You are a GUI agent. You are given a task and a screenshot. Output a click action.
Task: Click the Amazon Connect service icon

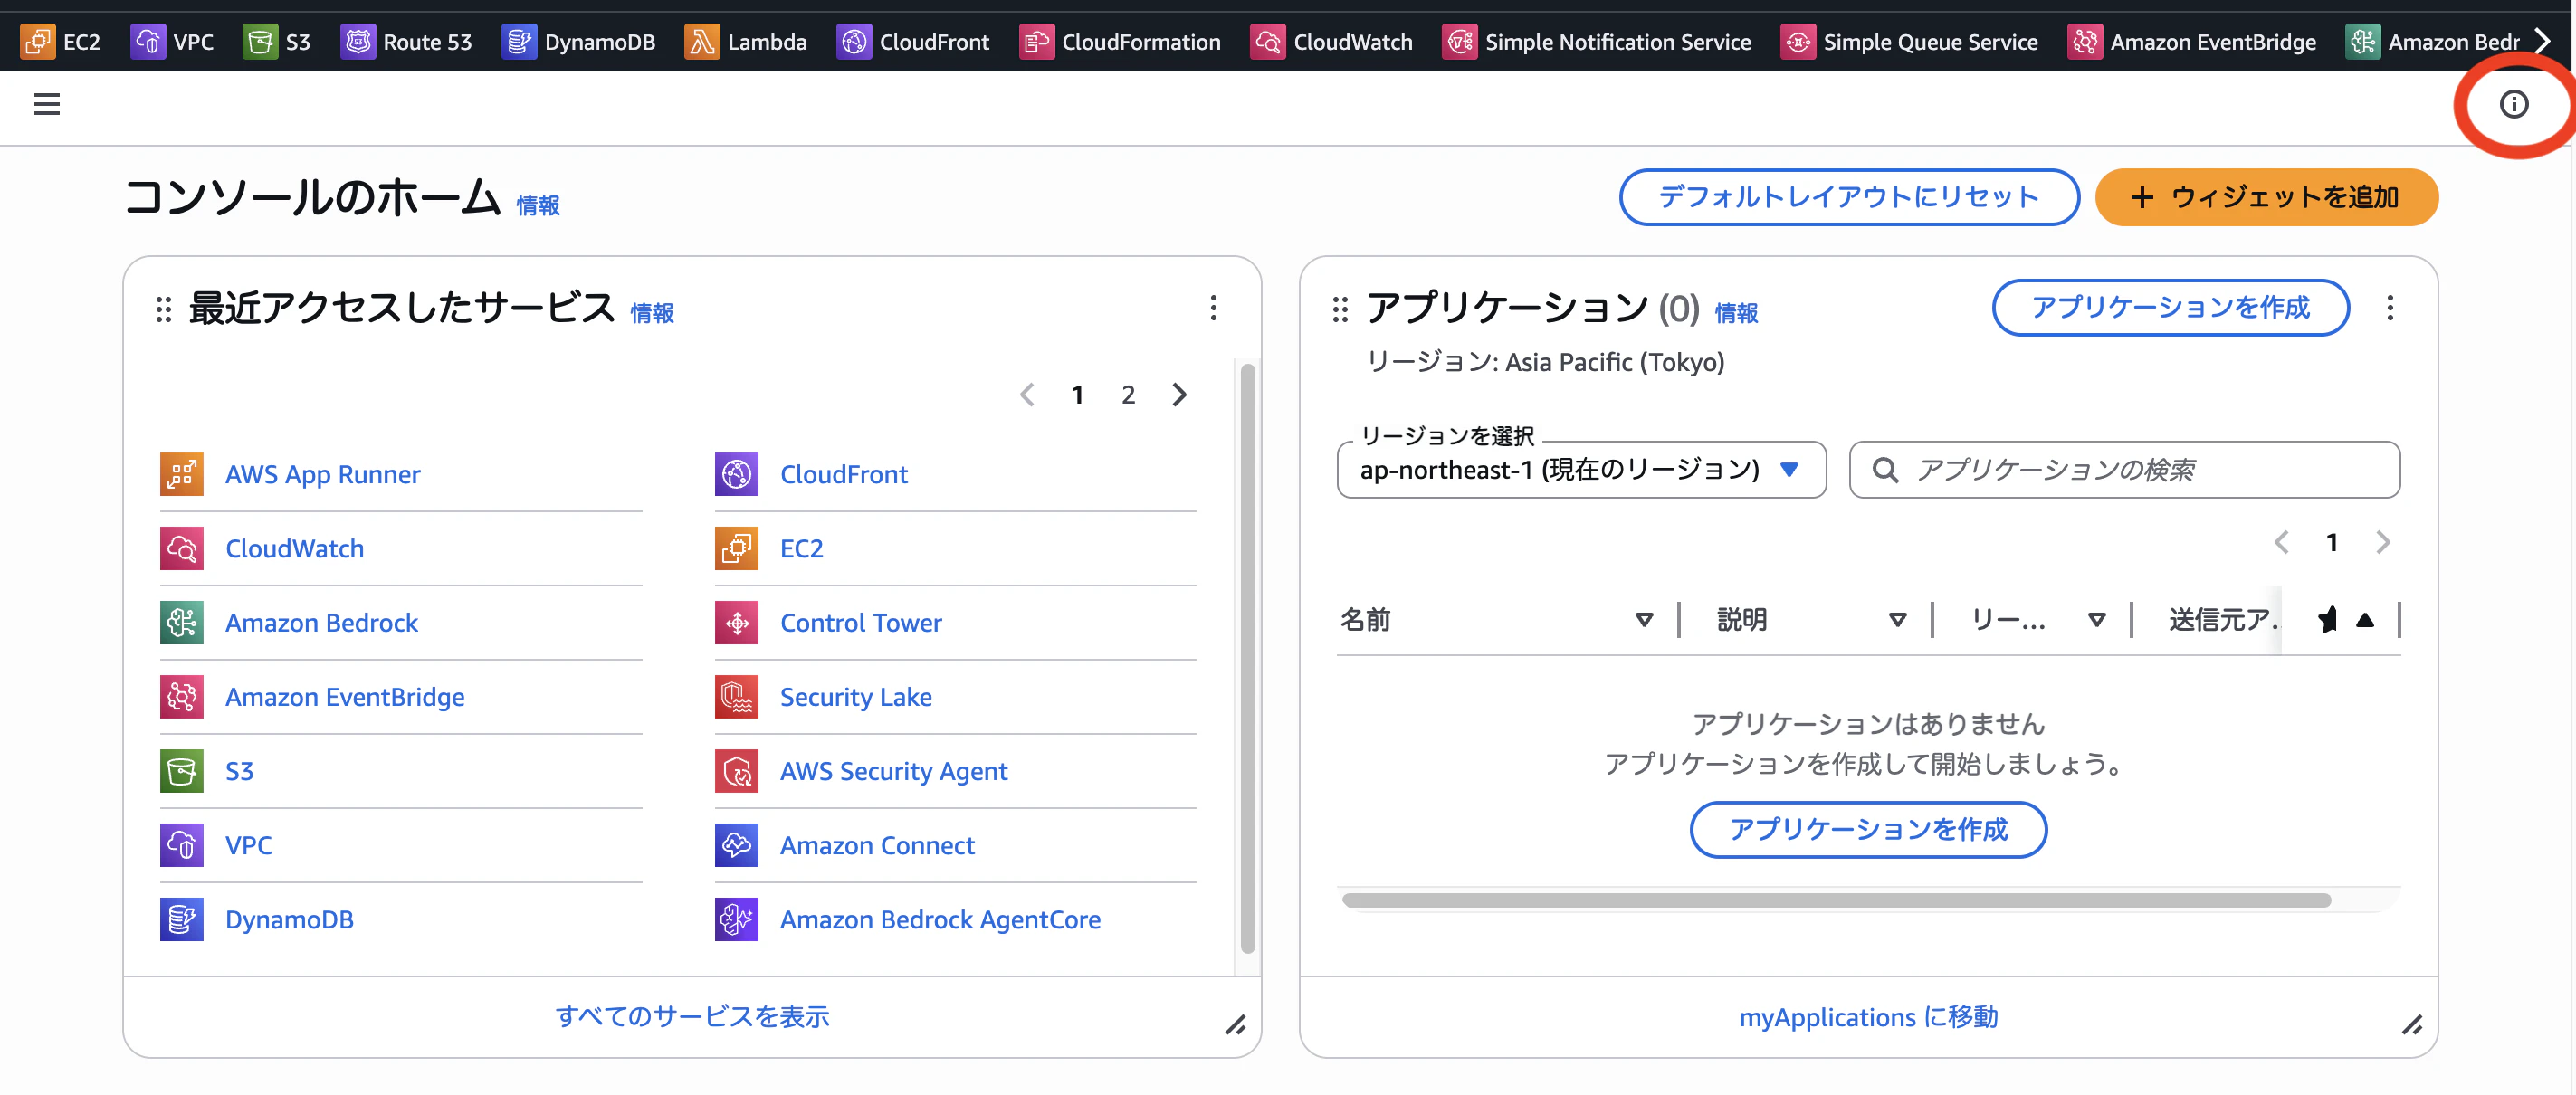pyautogui.click(x=737, y=845)
